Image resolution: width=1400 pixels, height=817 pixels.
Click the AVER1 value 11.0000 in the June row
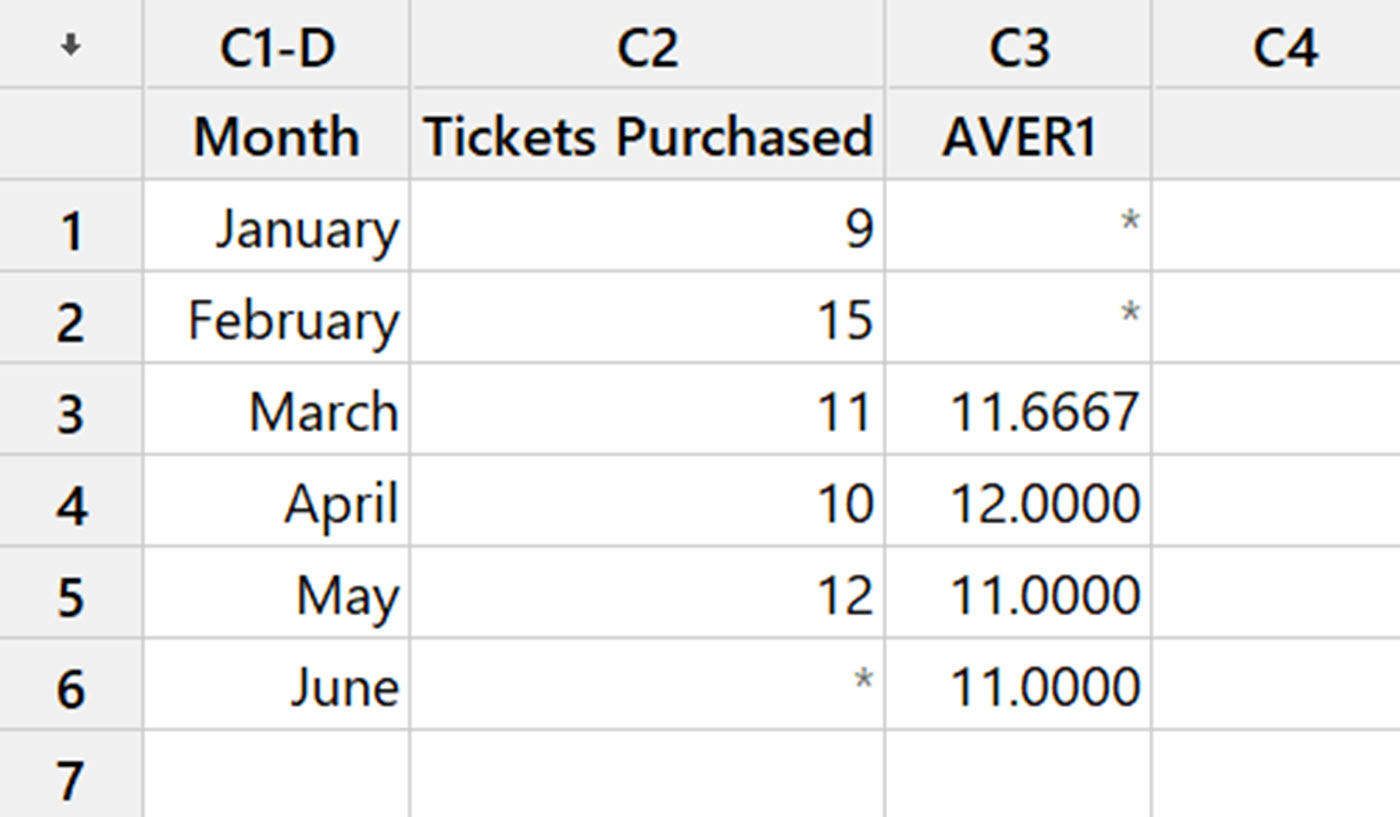click(x=1018, y=685)
